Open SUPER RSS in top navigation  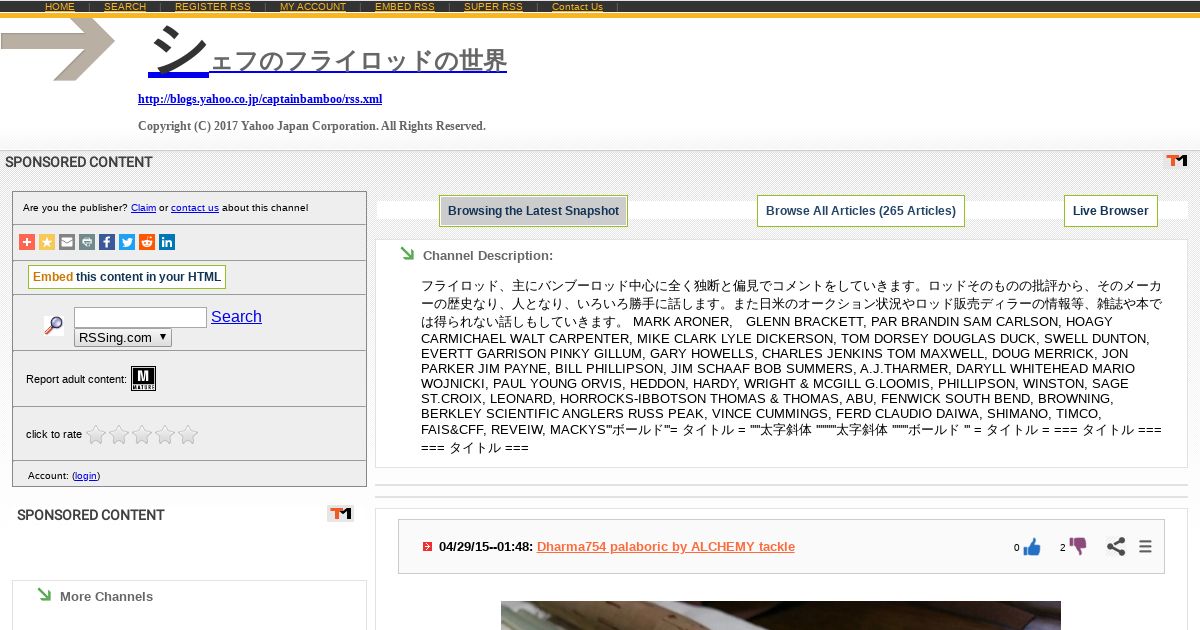(493, 7)
